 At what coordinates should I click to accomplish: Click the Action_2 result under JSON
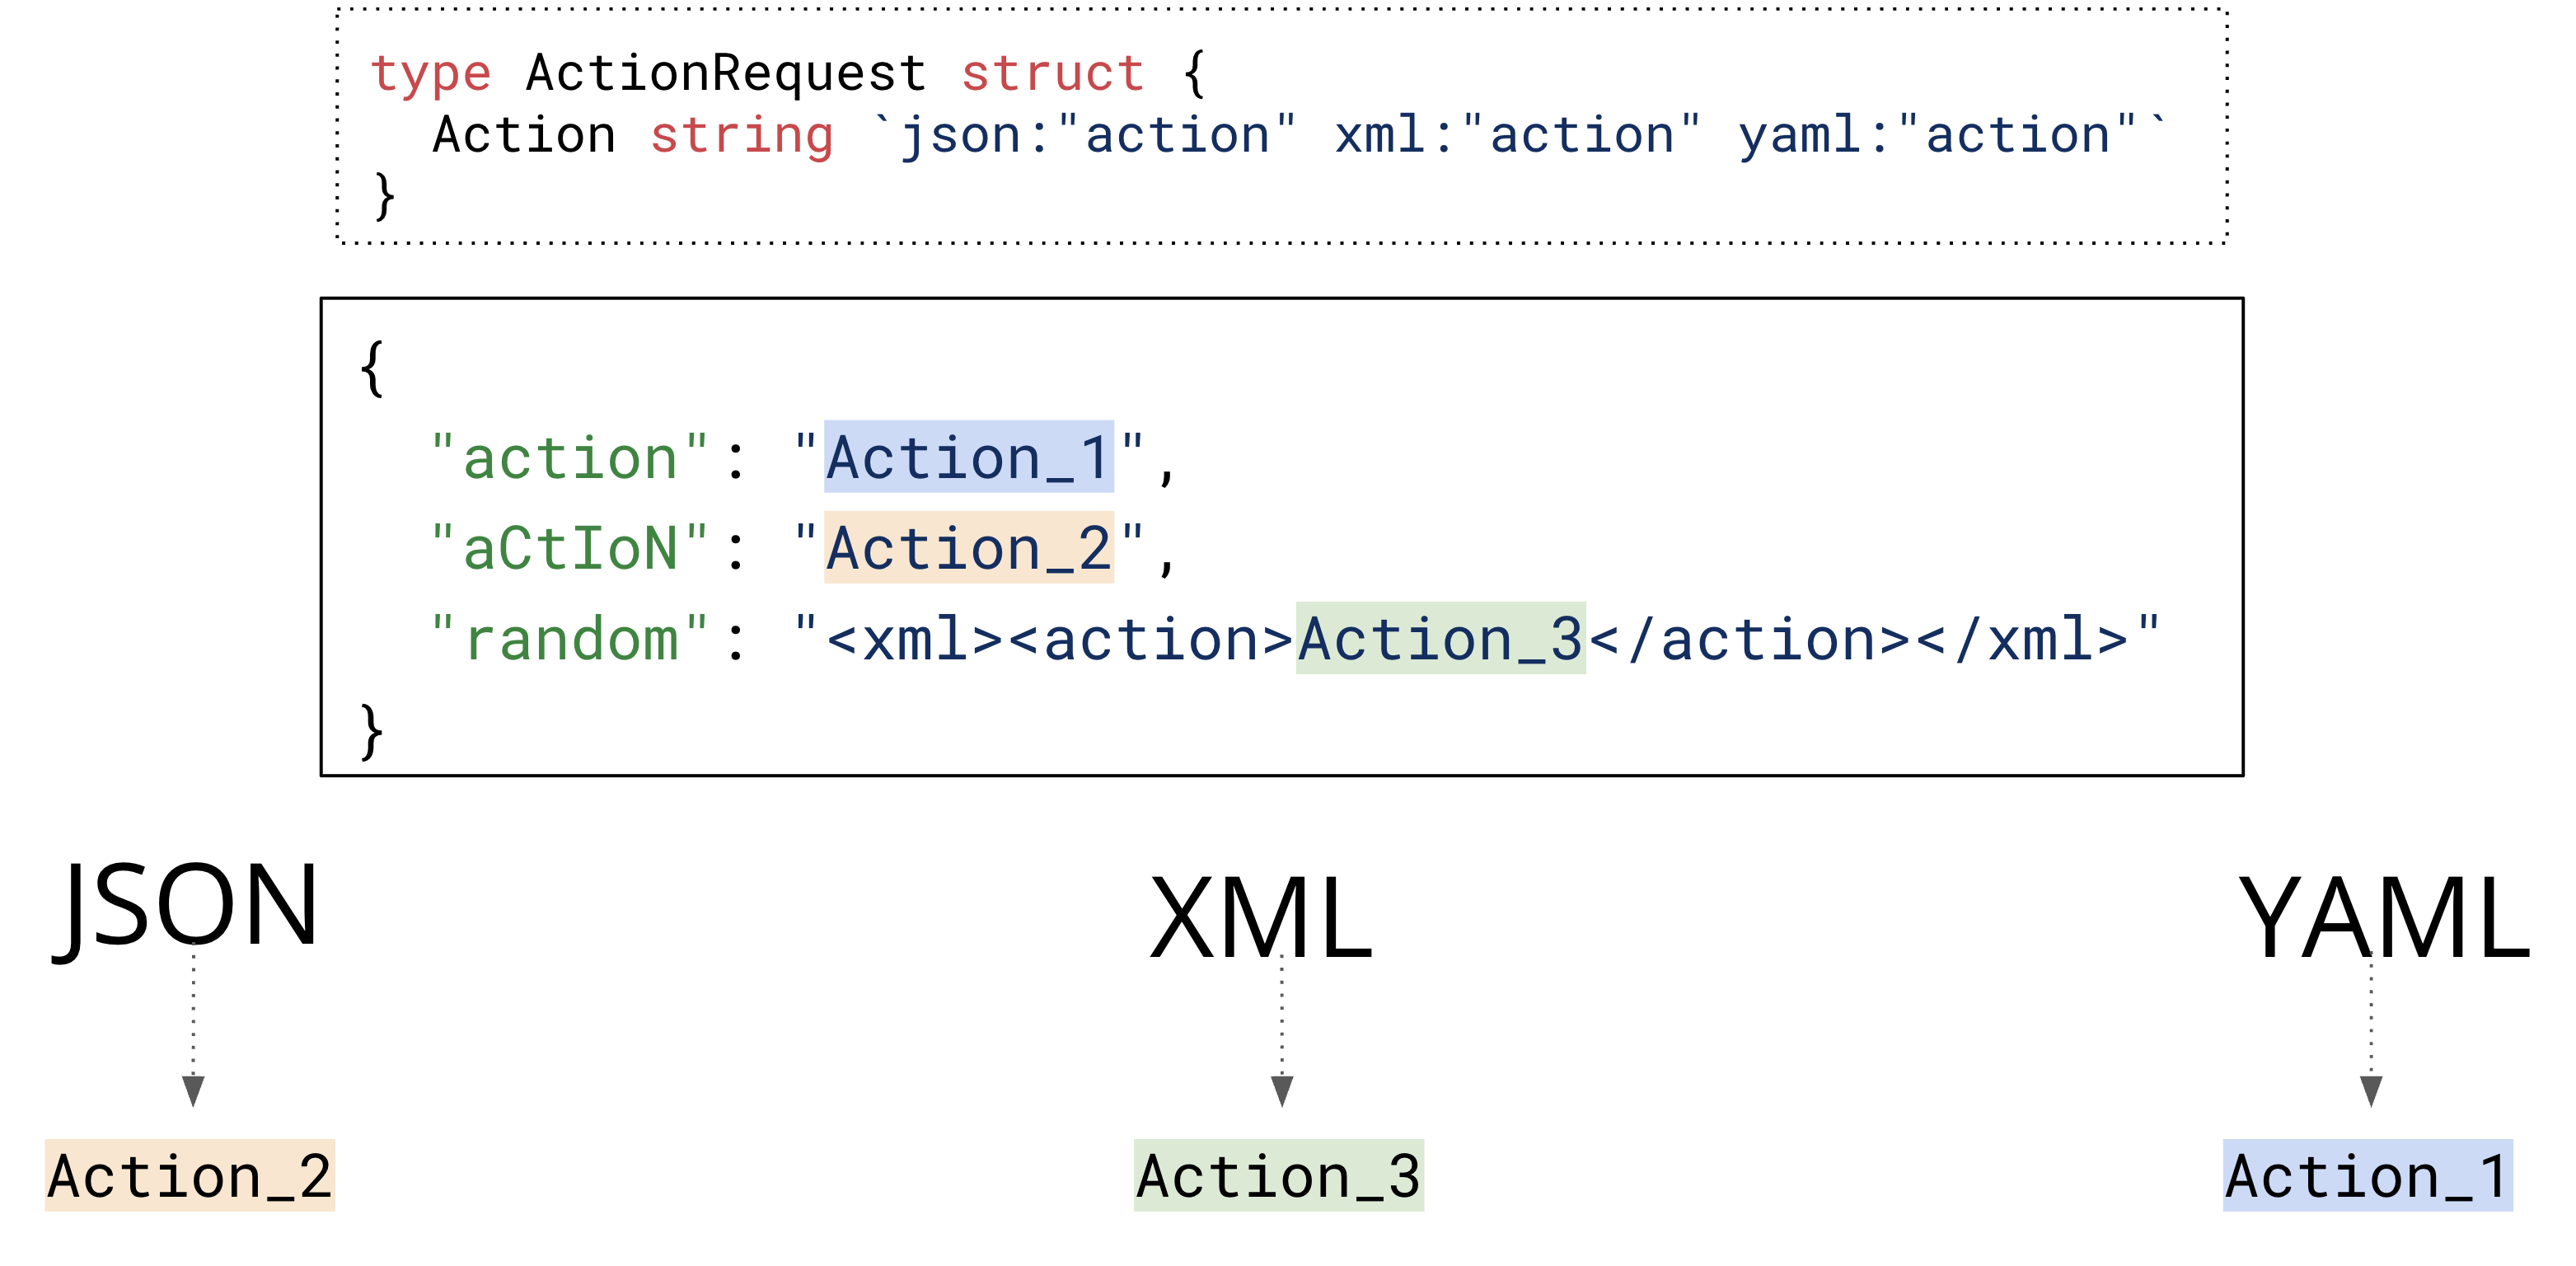point(190,1176)
